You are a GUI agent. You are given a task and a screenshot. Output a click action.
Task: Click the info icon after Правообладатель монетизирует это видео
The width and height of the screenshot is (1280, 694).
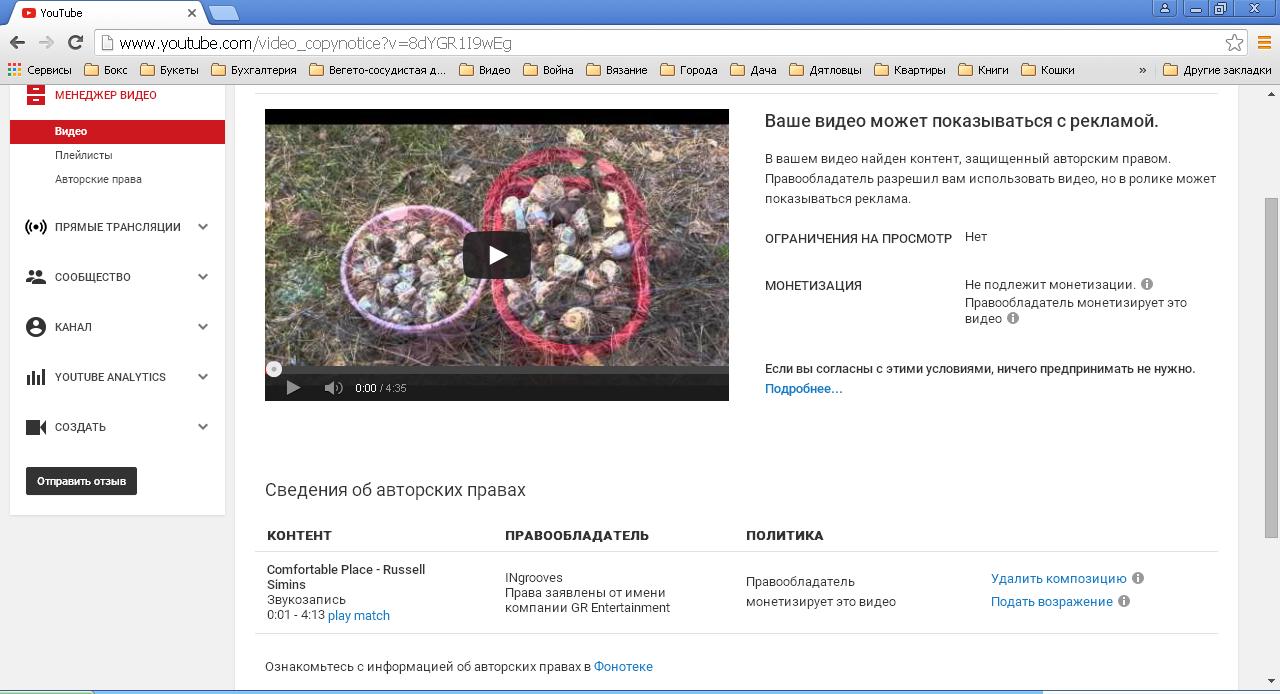tap(1013, 319)
